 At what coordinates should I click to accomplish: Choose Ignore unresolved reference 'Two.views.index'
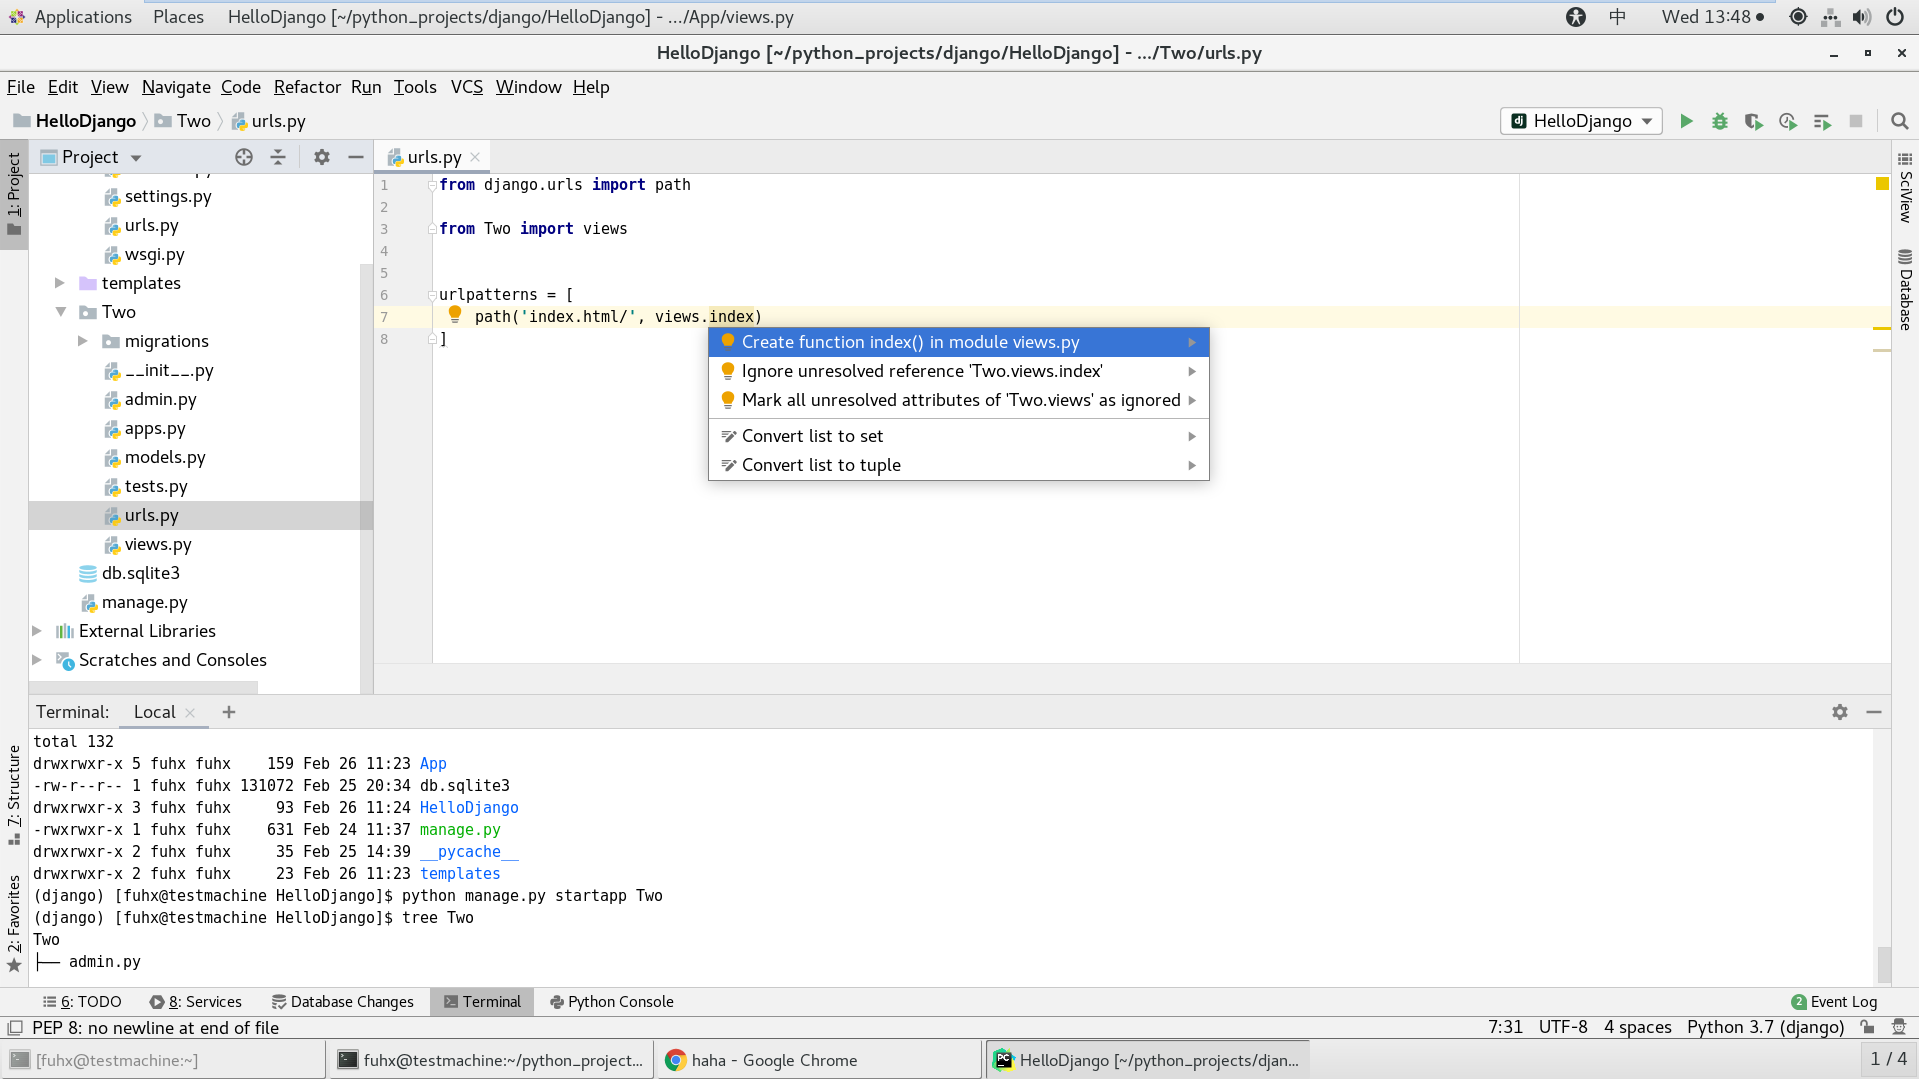click(958, 371)
